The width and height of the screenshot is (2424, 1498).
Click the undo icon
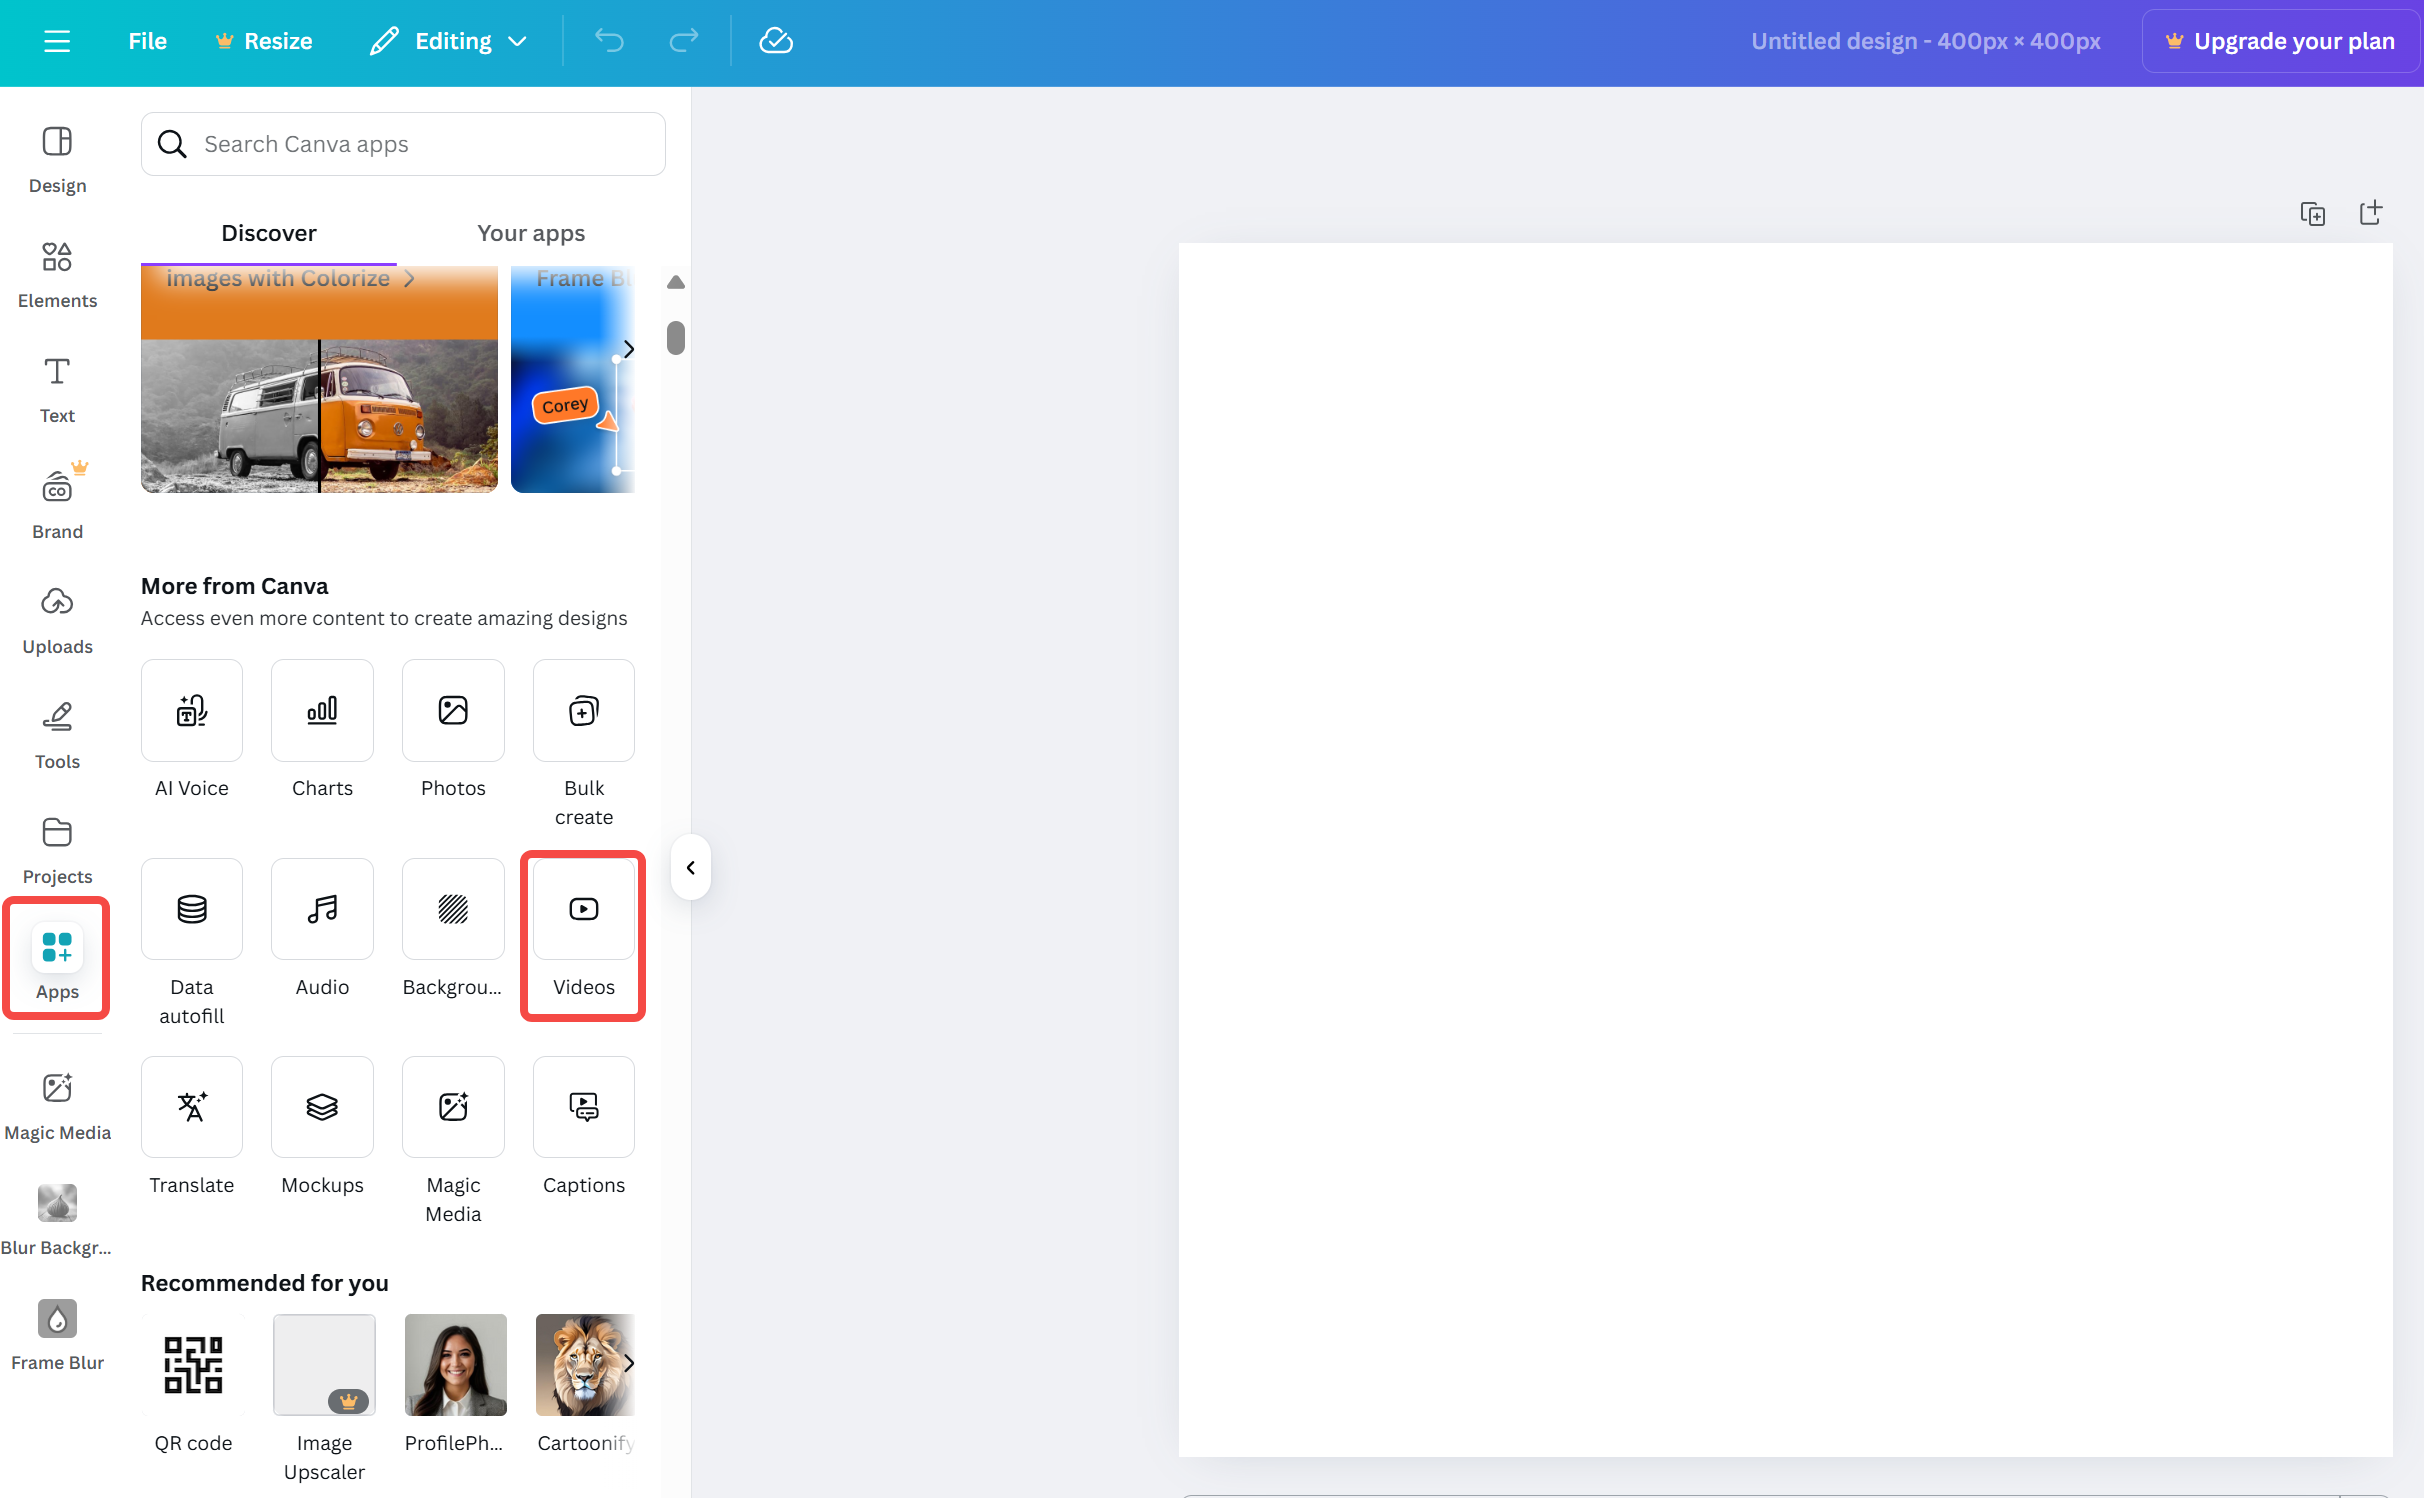click(x=609, y=40)
